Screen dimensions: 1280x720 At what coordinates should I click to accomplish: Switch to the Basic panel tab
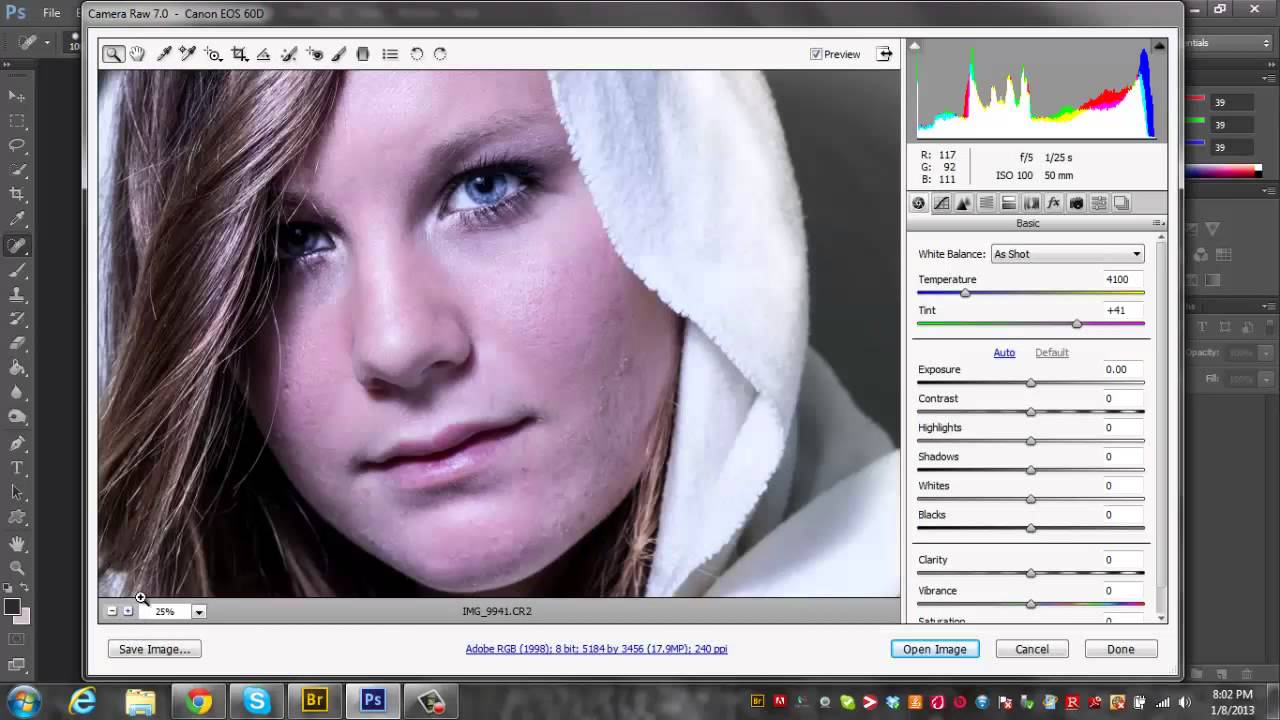(x=918, y=203)
